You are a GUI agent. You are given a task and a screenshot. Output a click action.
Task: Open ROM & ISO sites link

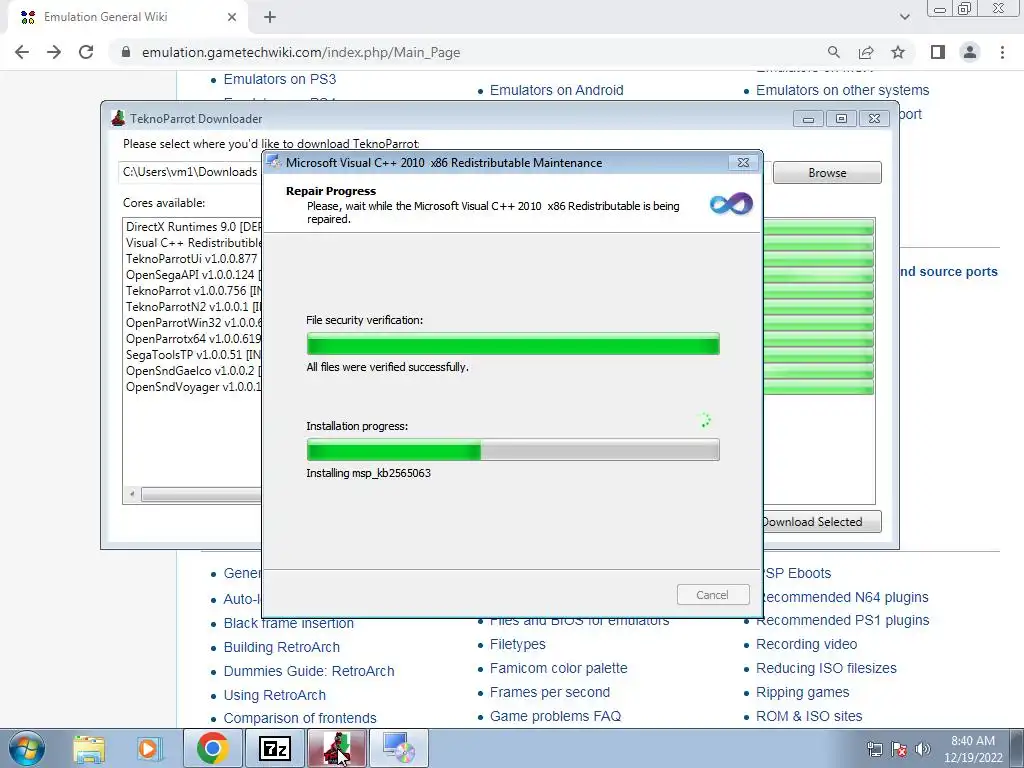809,716
